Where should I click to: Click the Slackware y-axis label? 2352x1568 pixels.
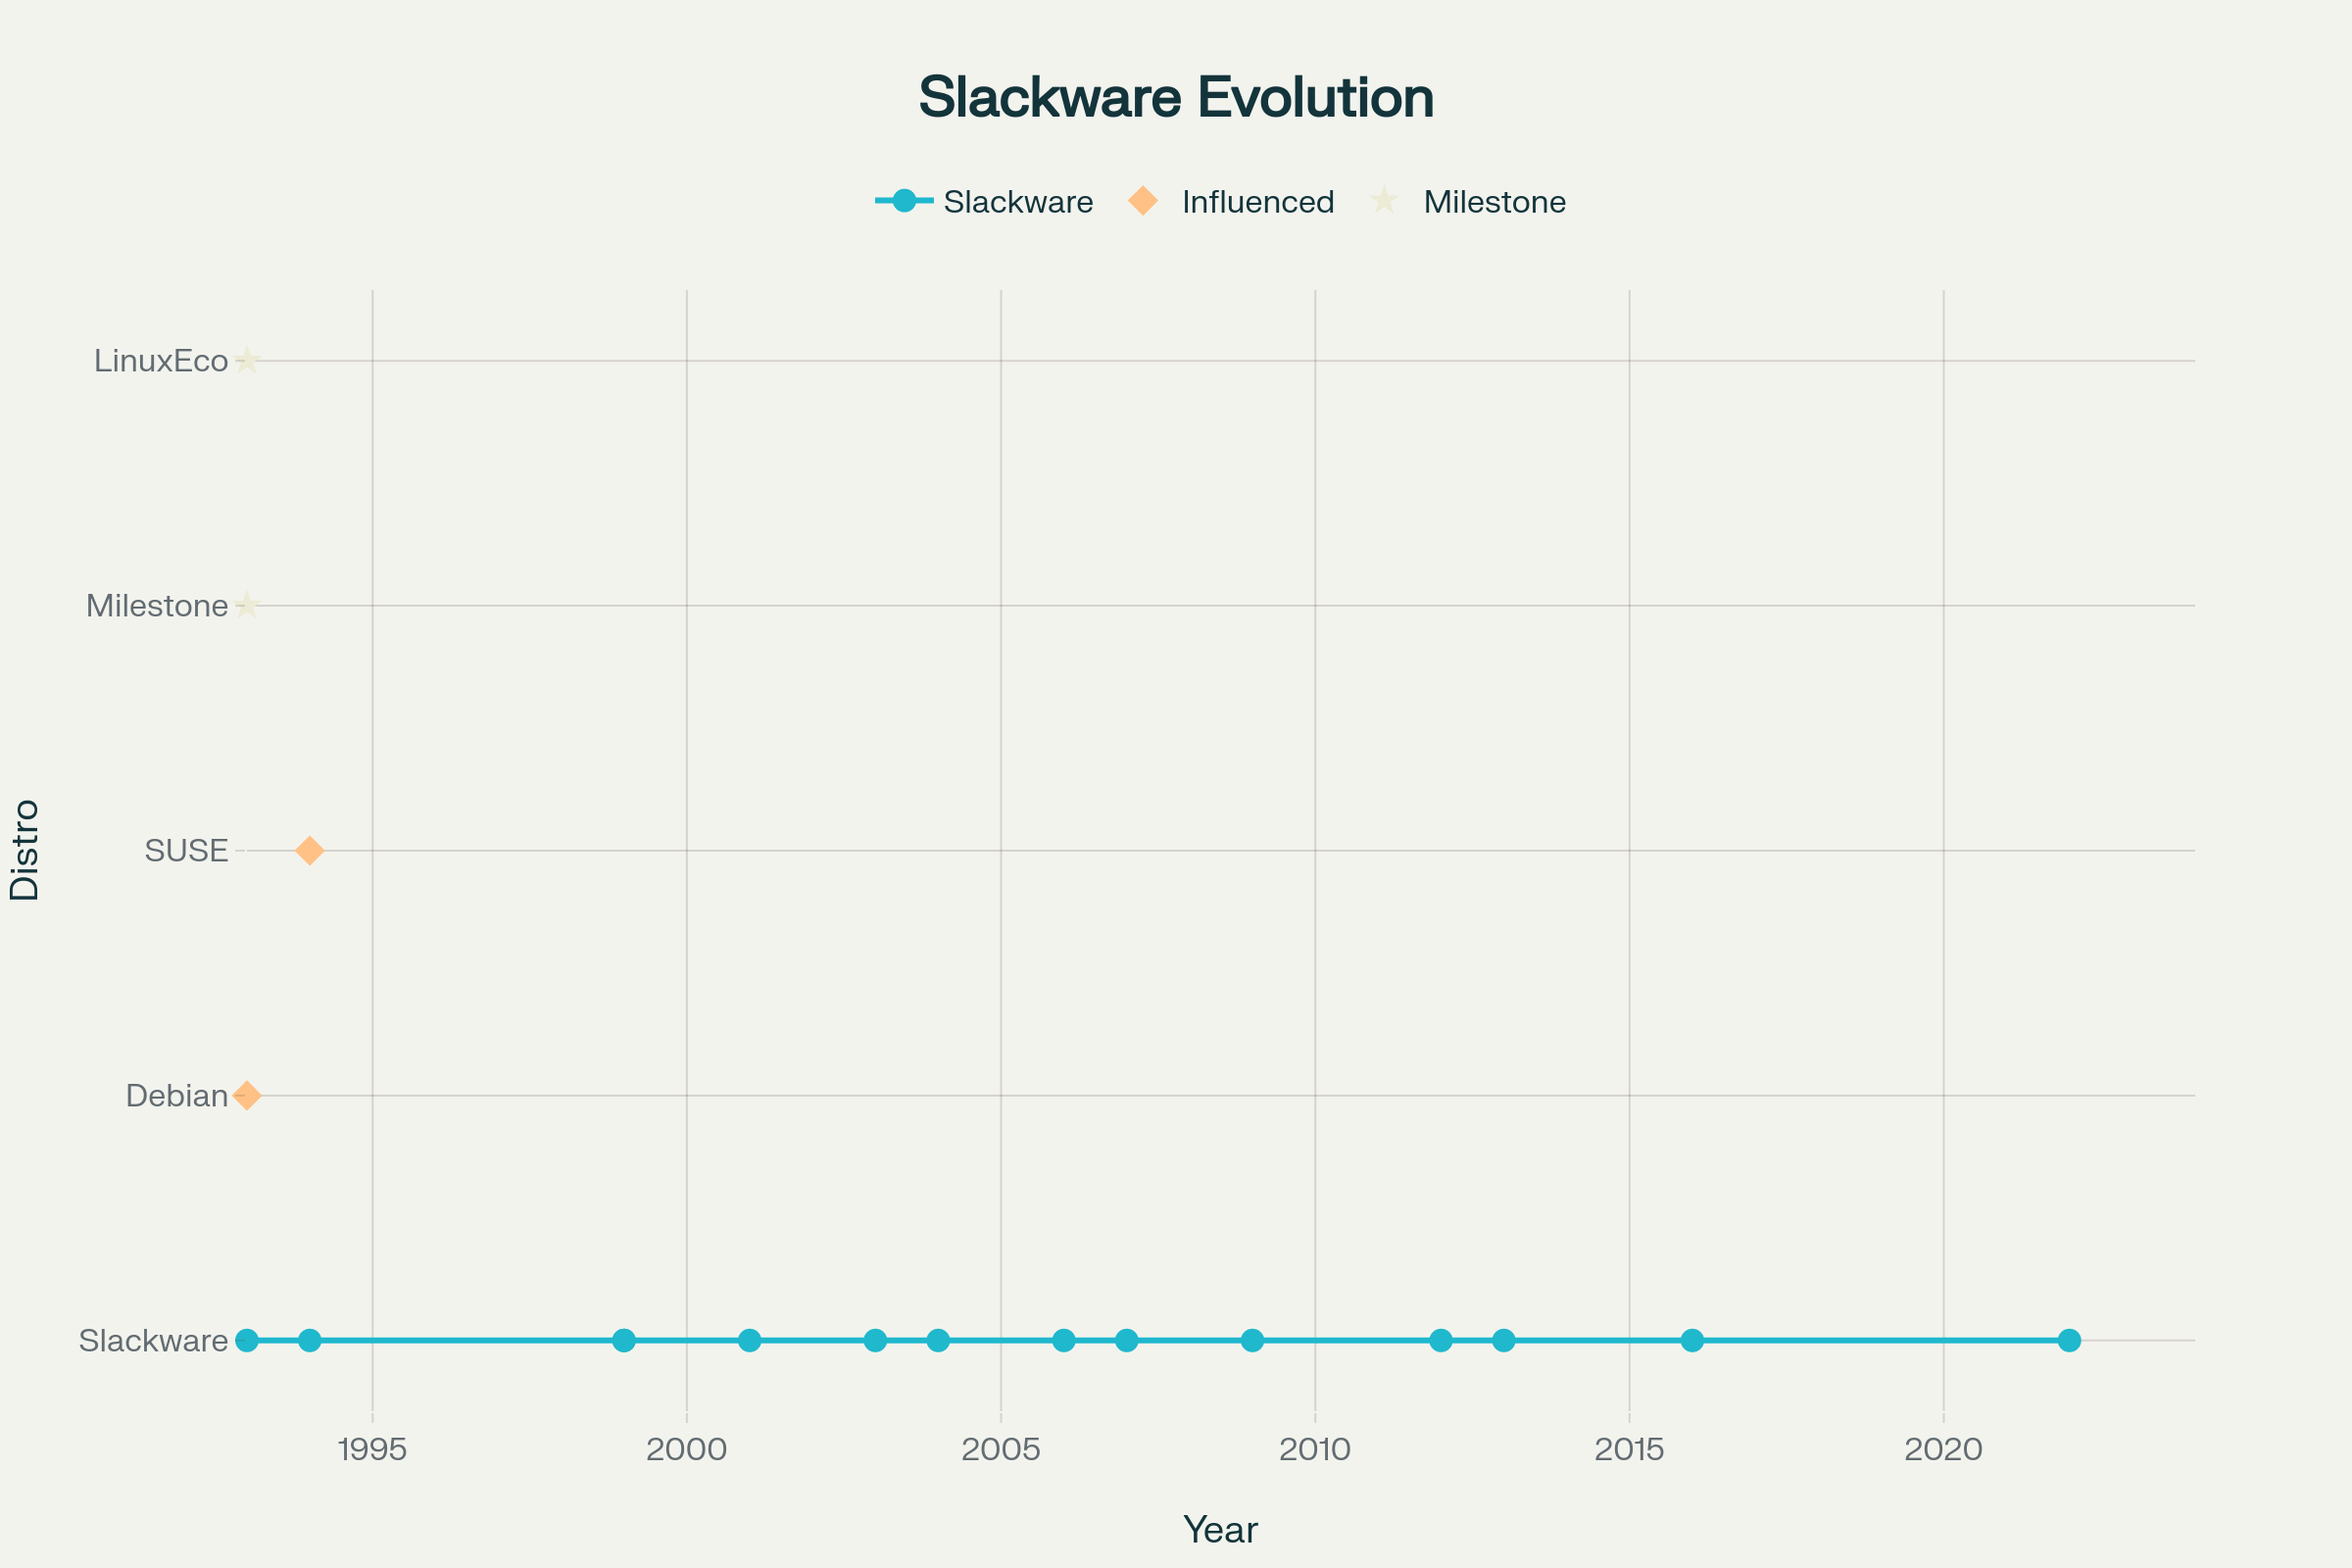pos(154,1341)
